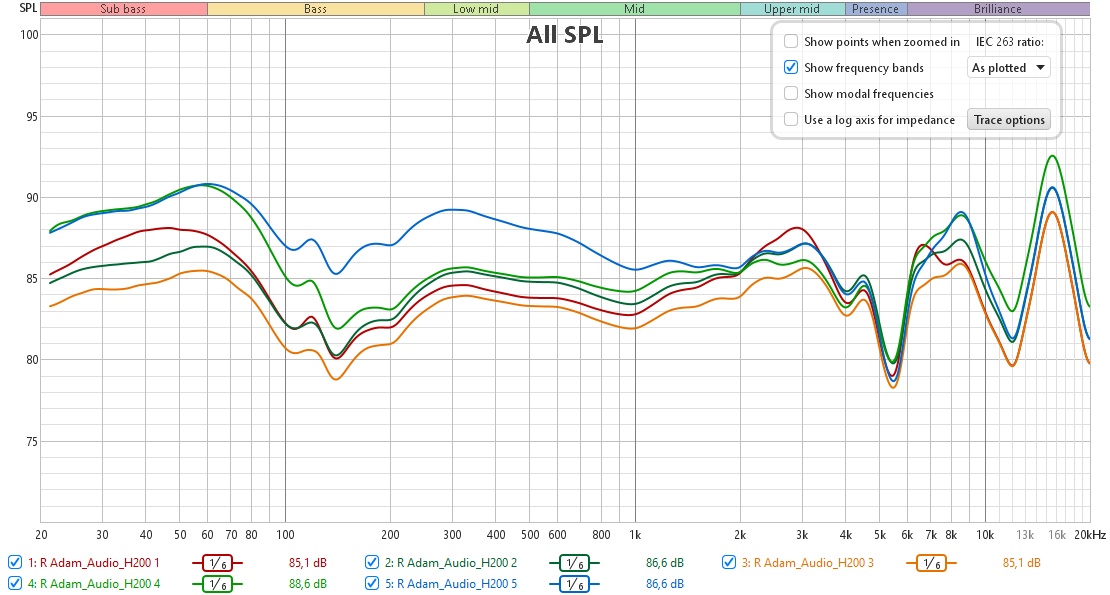Click the All SPL graph title

click(x=564, y=35)
